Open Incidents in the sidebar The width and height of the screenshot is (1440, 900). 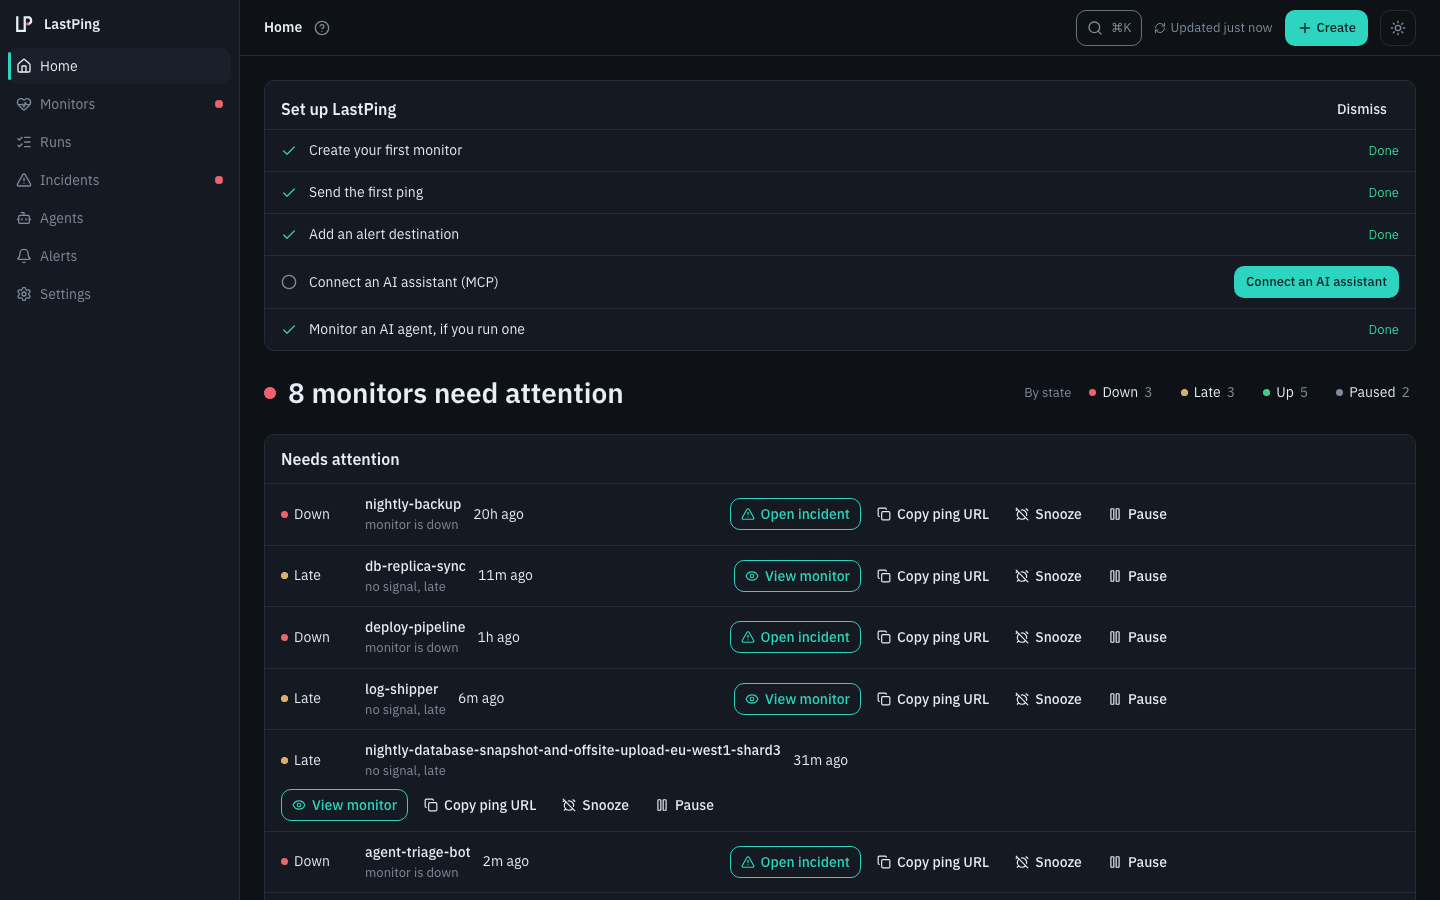click(x=120, y=180)
